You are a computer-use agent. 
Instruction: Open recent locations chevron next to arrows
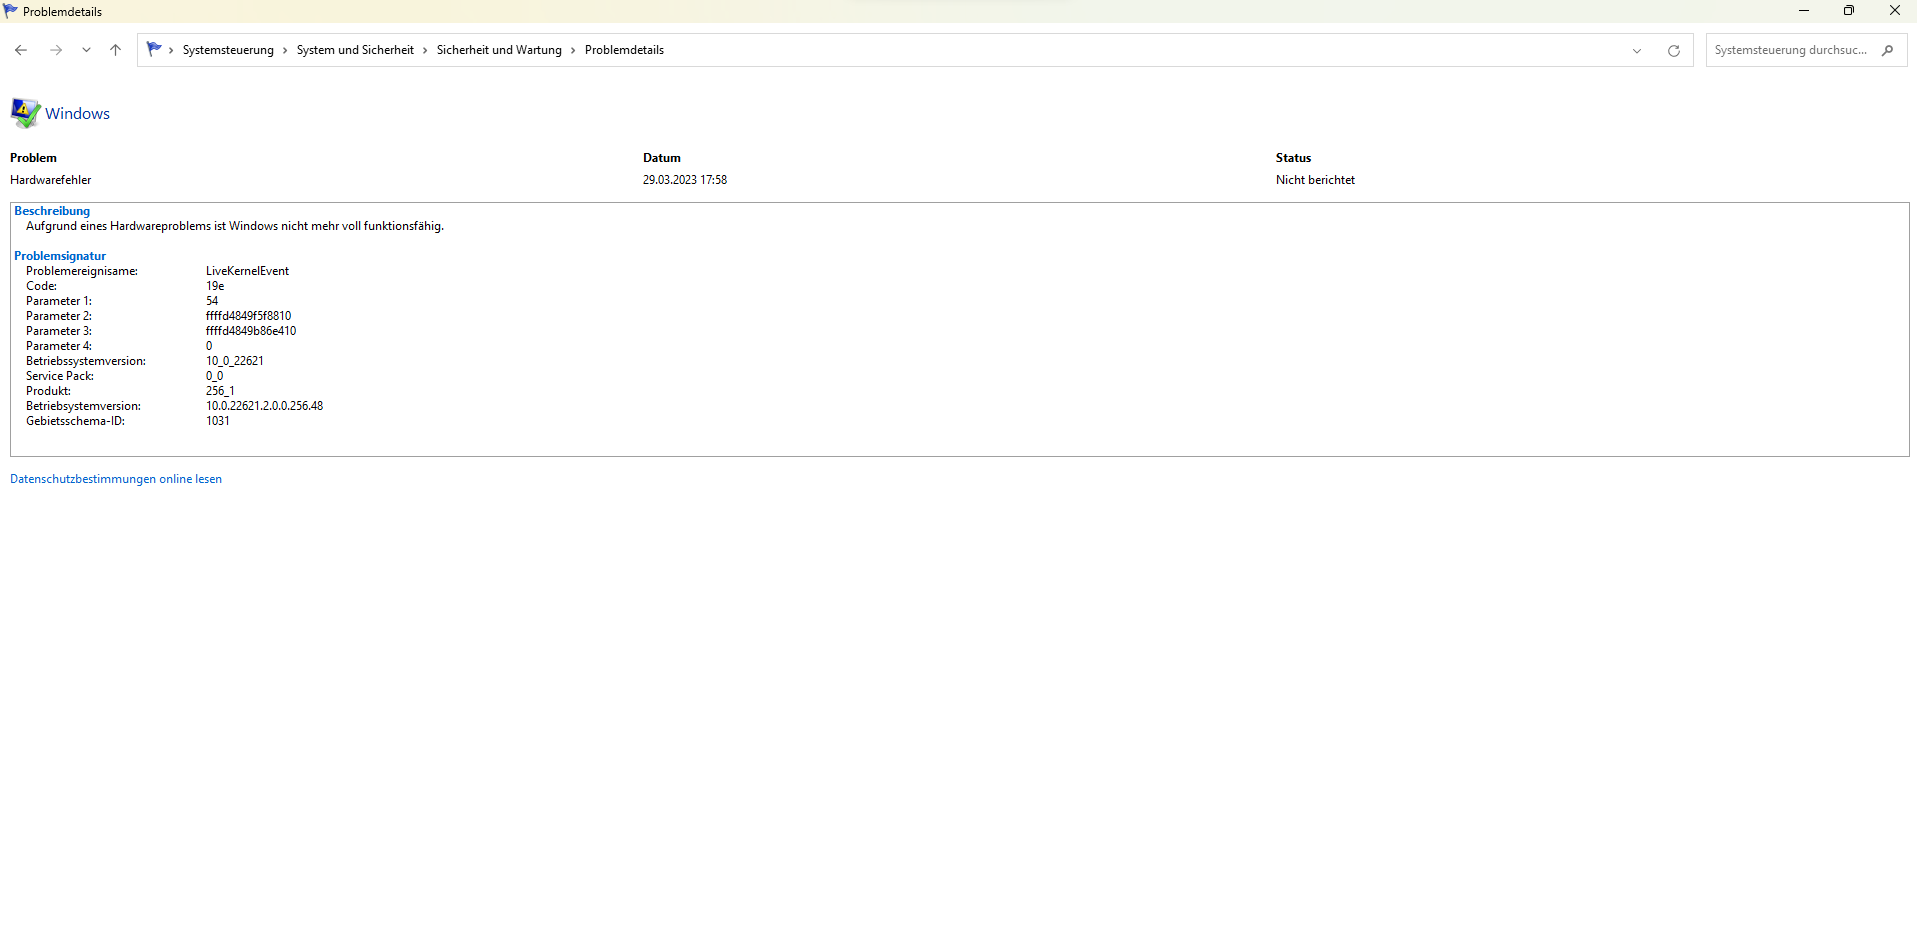(x=86, y=50)
